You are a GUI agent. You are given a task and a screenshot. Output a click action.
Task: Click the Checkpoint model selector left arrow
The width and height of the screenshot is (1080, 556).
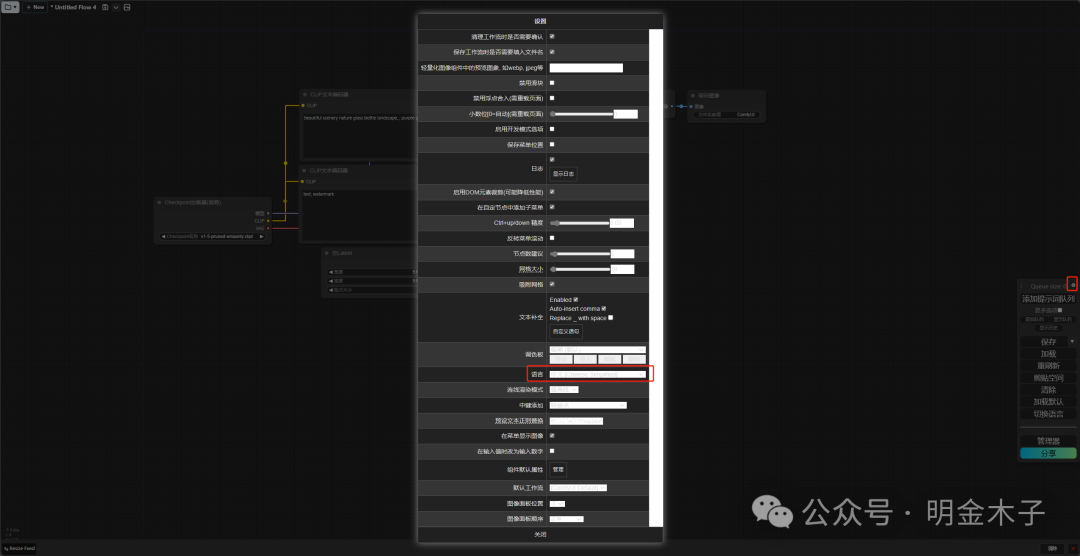pos(163,236)
